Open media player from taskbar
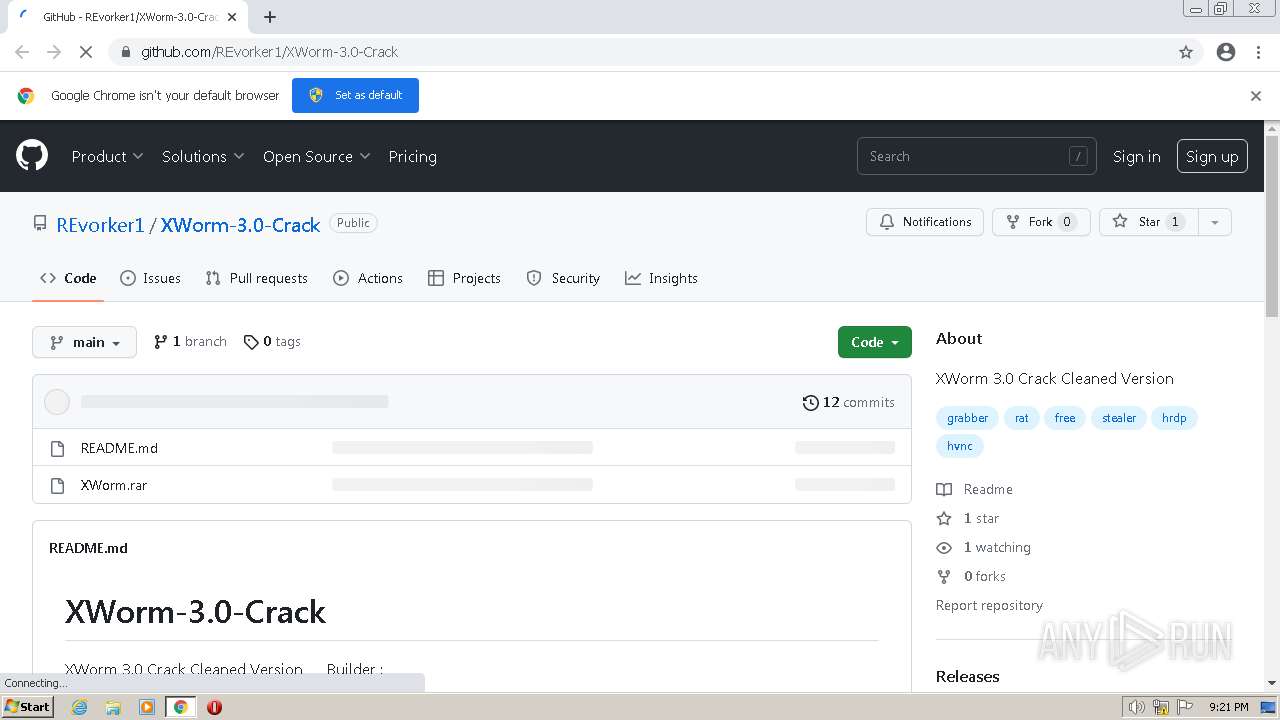Viewport: 1280px width, 720px height. (x=147, y=707)
